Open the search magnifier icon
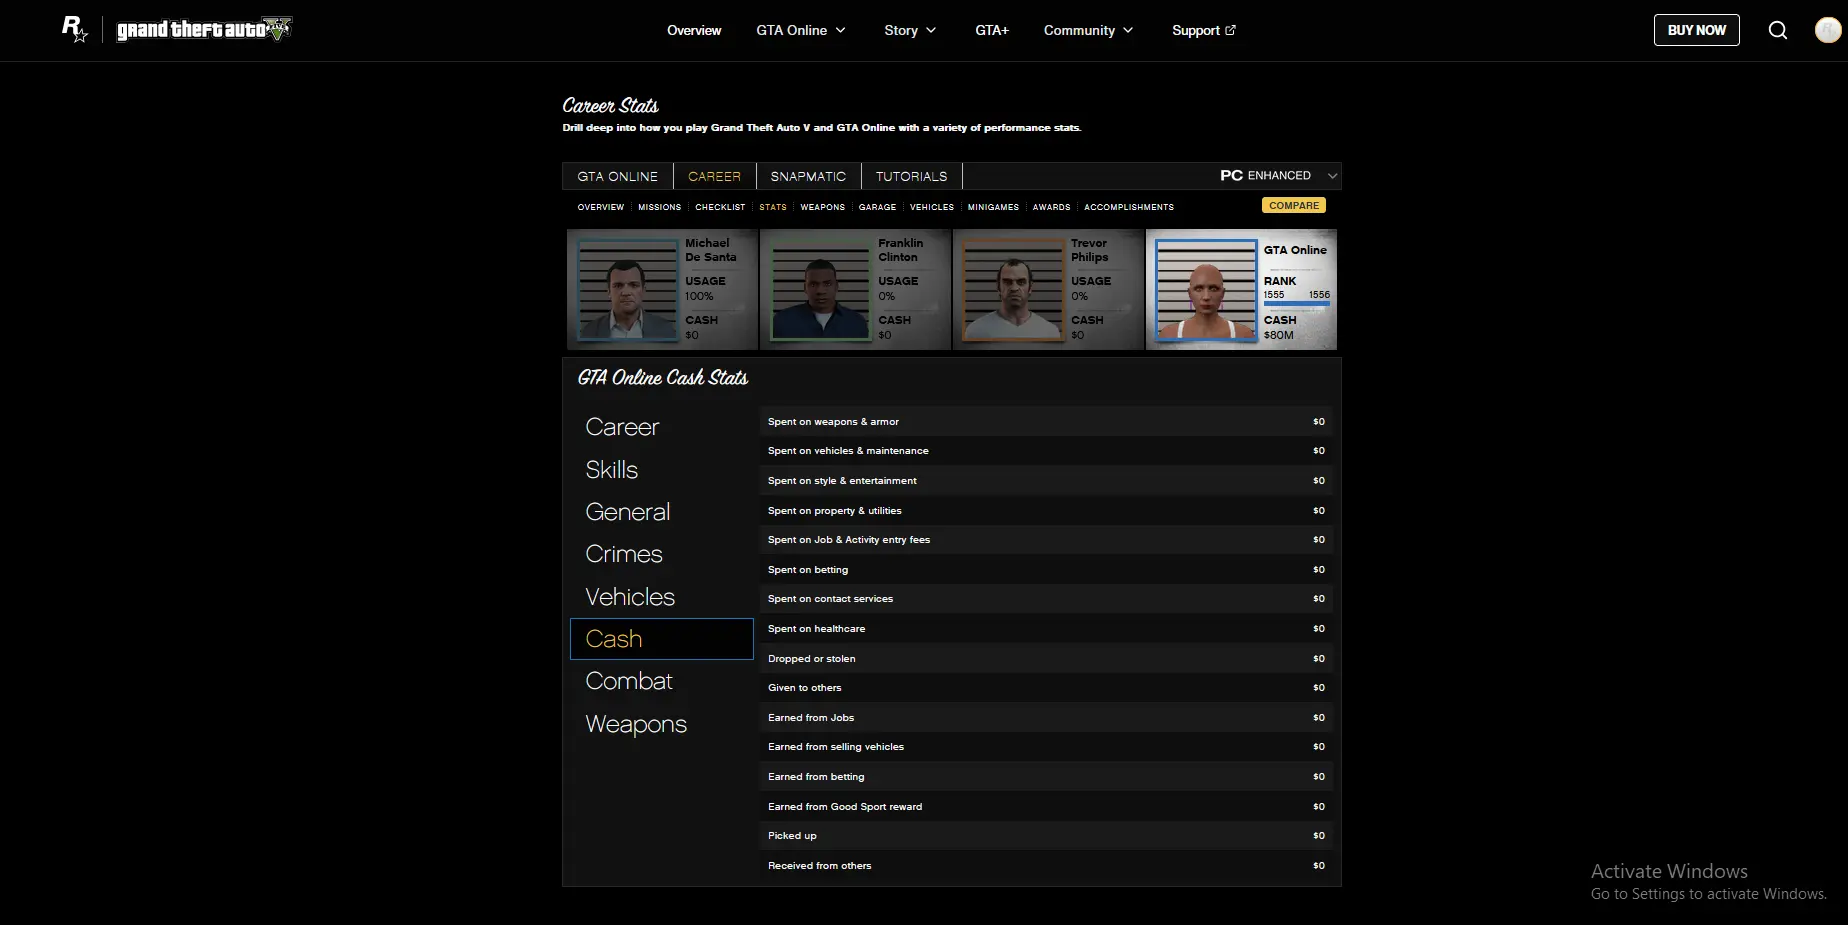 click(1777, 30)
